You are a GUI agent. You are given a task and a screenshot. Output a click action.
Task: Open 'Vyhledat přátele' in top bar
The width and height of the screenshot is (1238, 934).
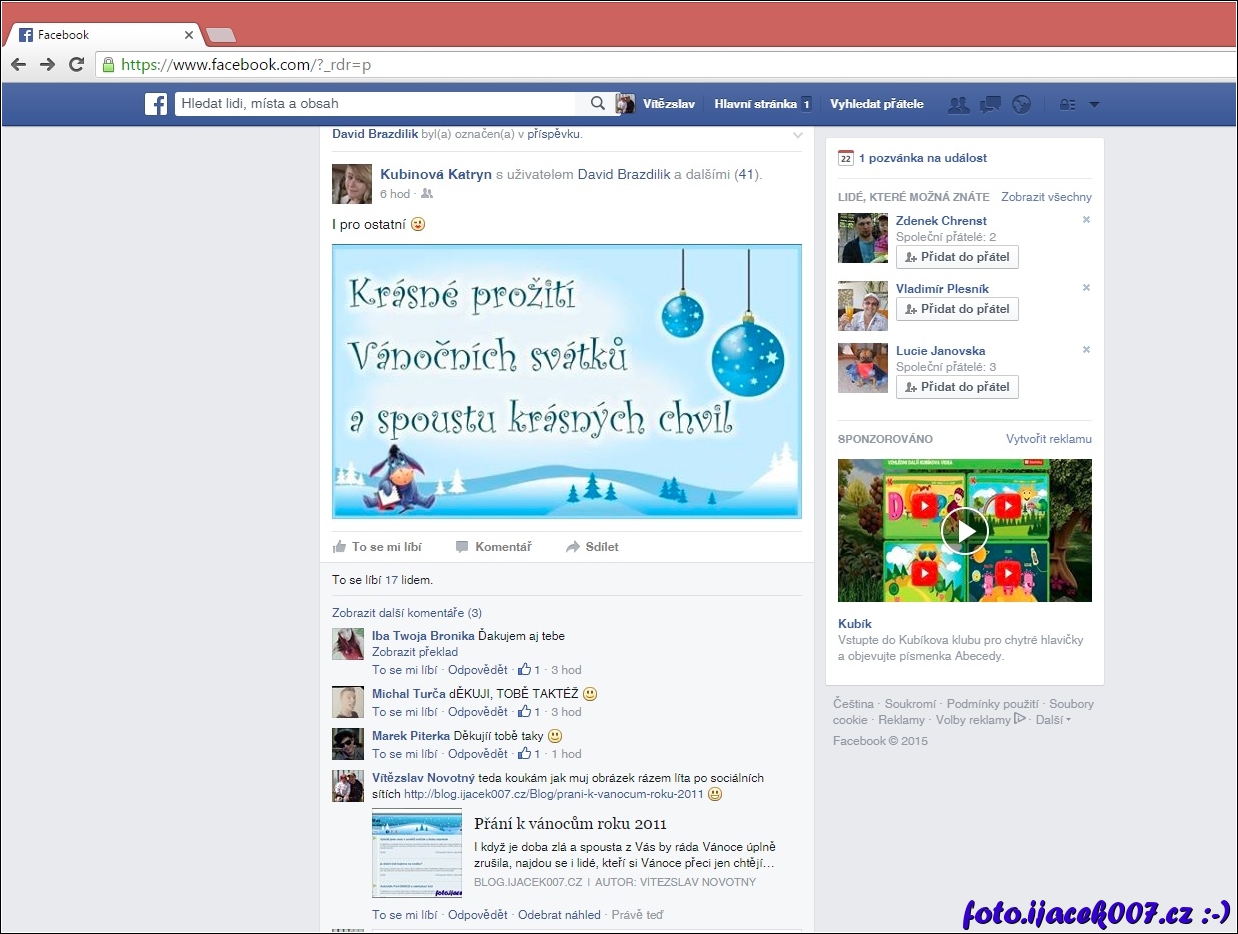pyautogui.click(x=876, y=104)
